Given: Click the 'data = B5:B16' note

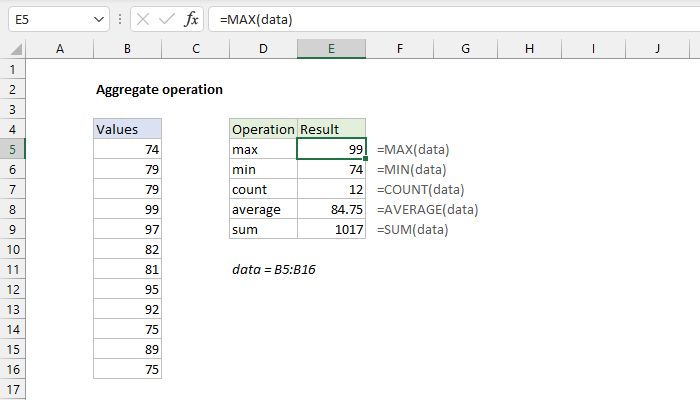Looking at the screenshot, I should pyautogui.click(x=274, y=270).
